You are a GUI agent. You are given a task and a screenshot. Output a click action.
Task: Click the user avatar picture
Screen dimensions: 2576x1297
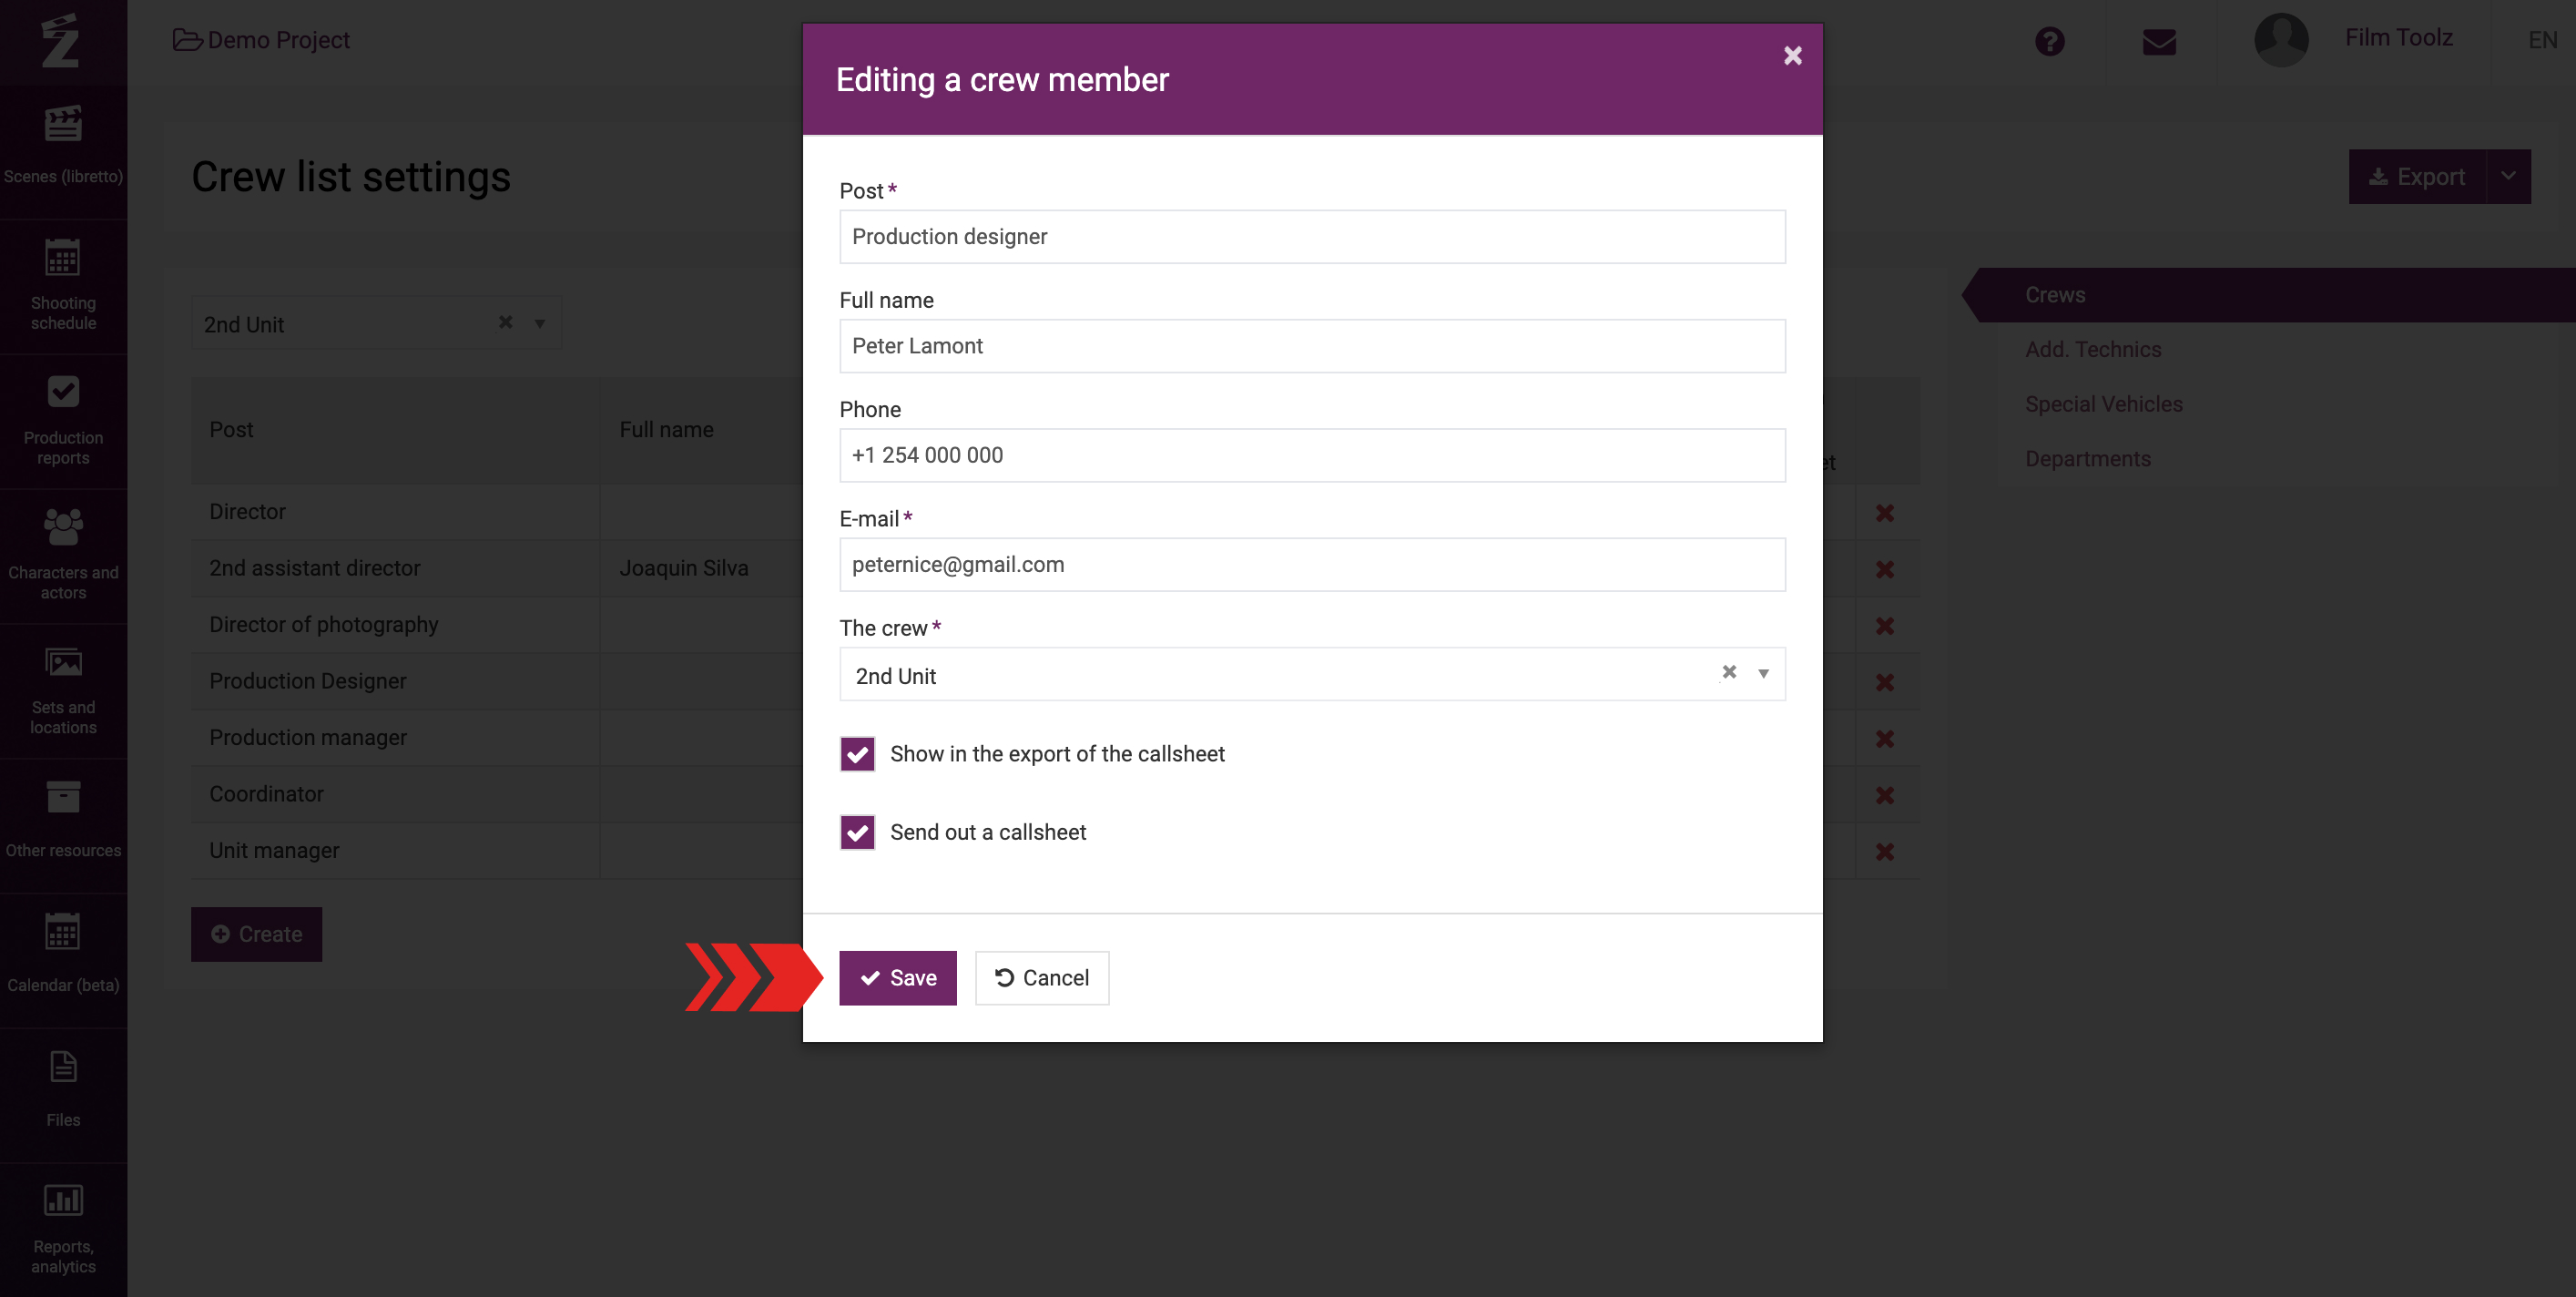pos(2281,40)
